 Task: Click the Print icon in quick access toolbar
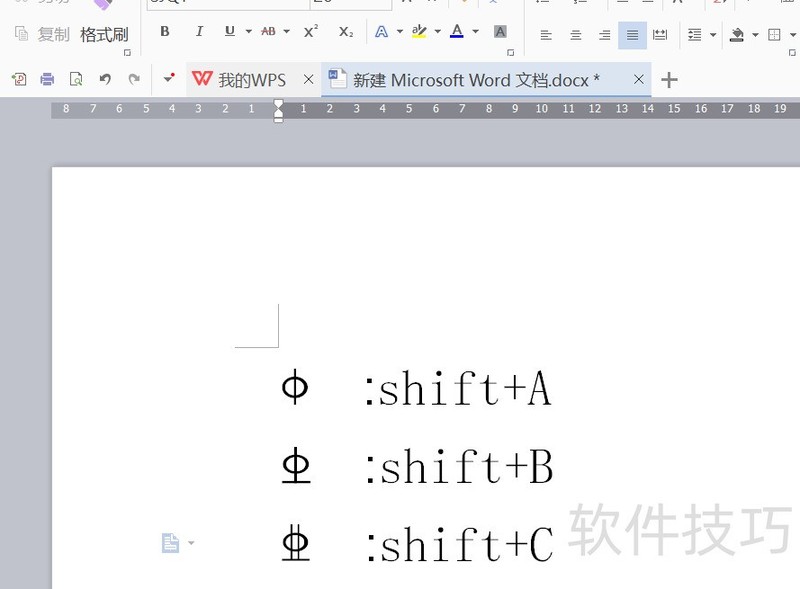pos(46,79)
